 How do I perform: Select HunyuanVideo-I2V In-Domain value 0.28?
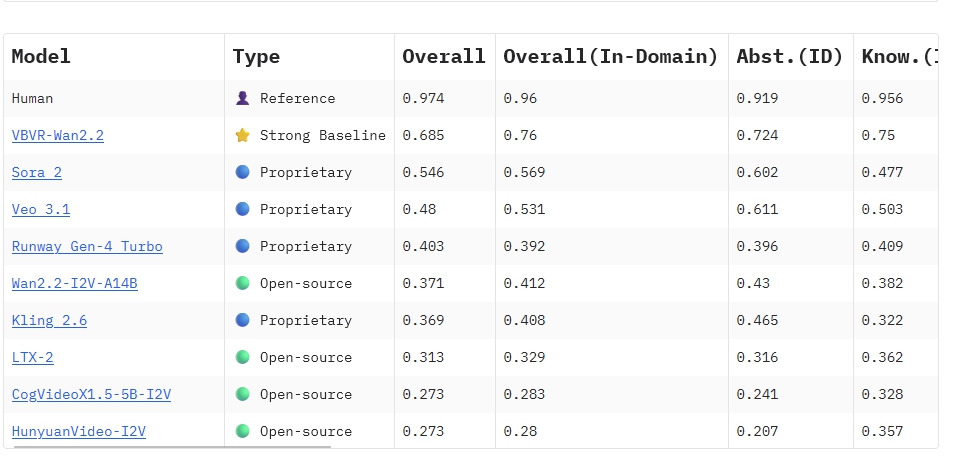tap(520, 432)
